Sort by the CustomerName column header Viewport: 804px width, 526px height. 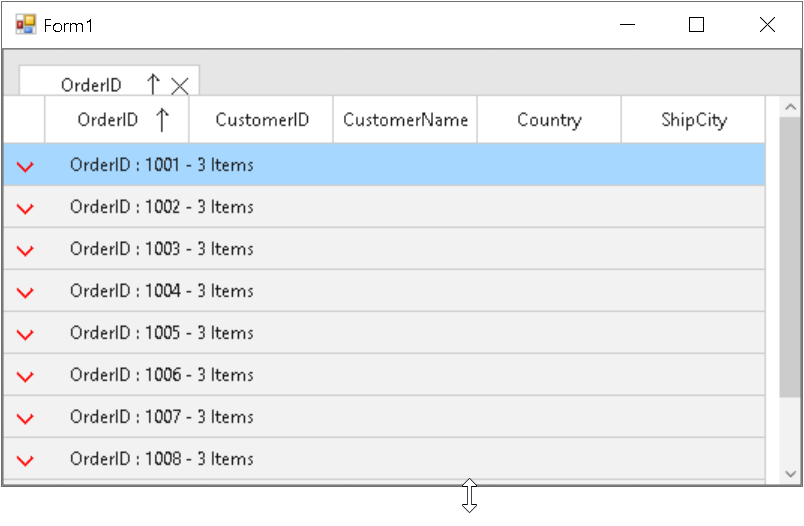(405, 119)
